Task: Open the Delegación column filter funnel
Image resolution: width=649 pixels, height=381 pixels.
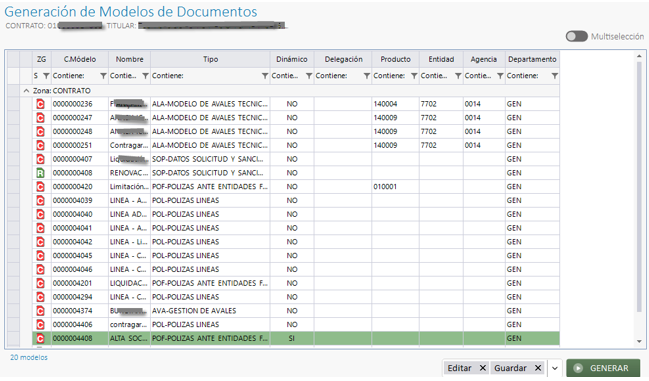Action: coord(367,76)
